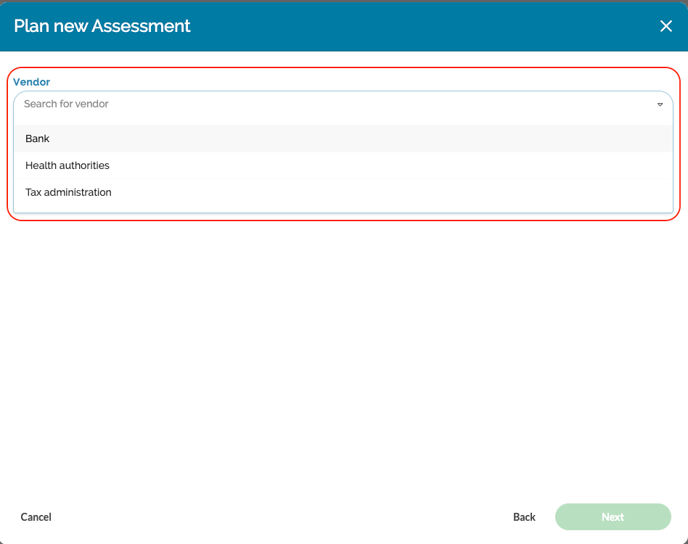
Task: Select Bank from the vendor list
Action: coord(38,139)
